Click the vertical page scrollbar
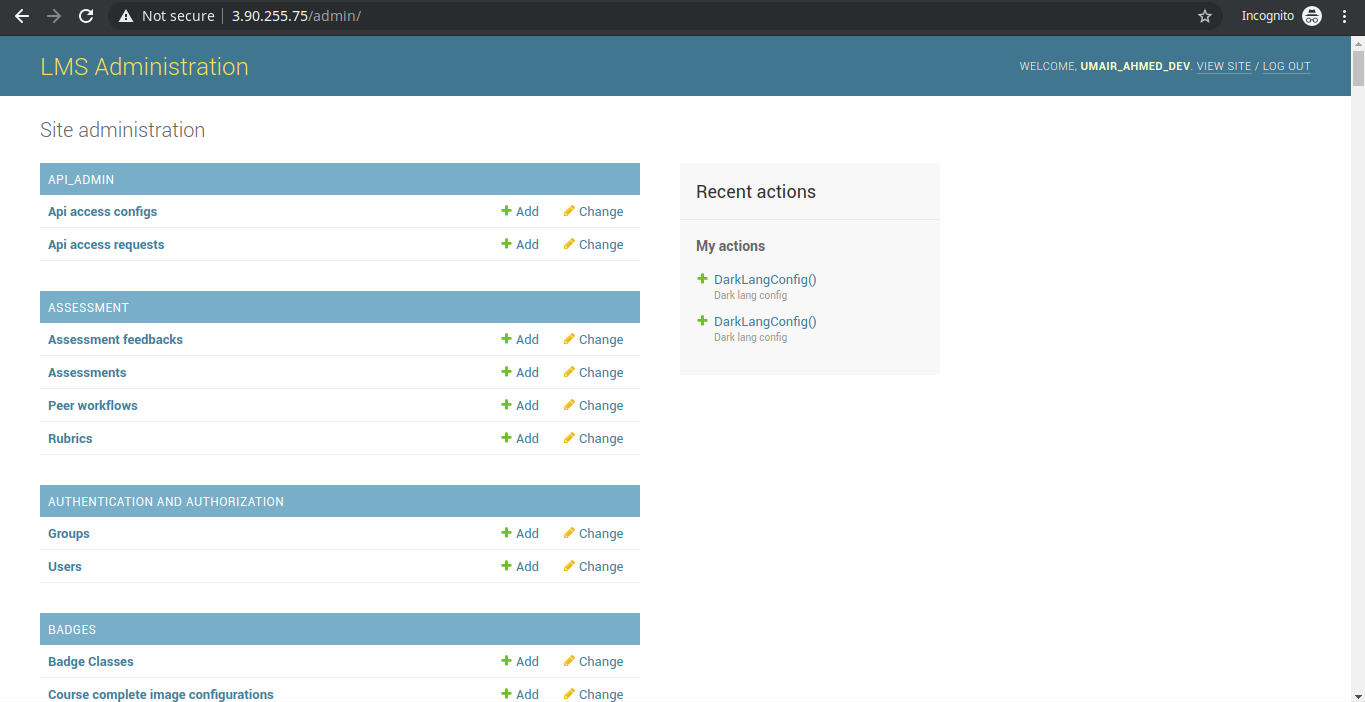The image size is (1365, 702). [x=1357, y=300]
